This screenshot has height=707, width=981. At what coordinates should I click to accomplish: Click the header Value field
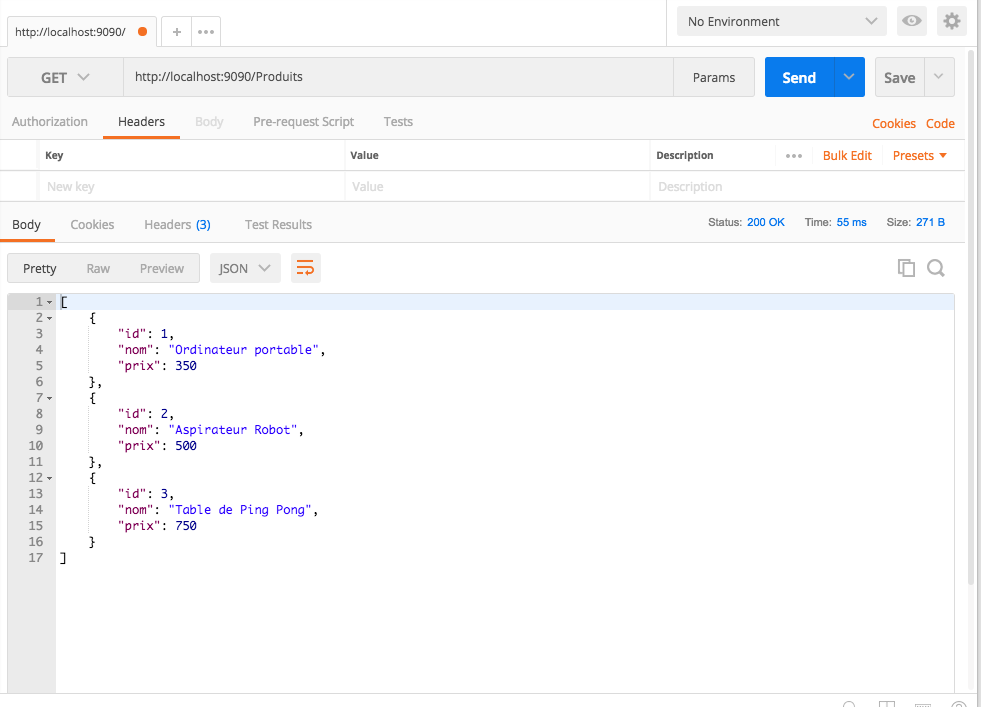[x=497, y=186]
